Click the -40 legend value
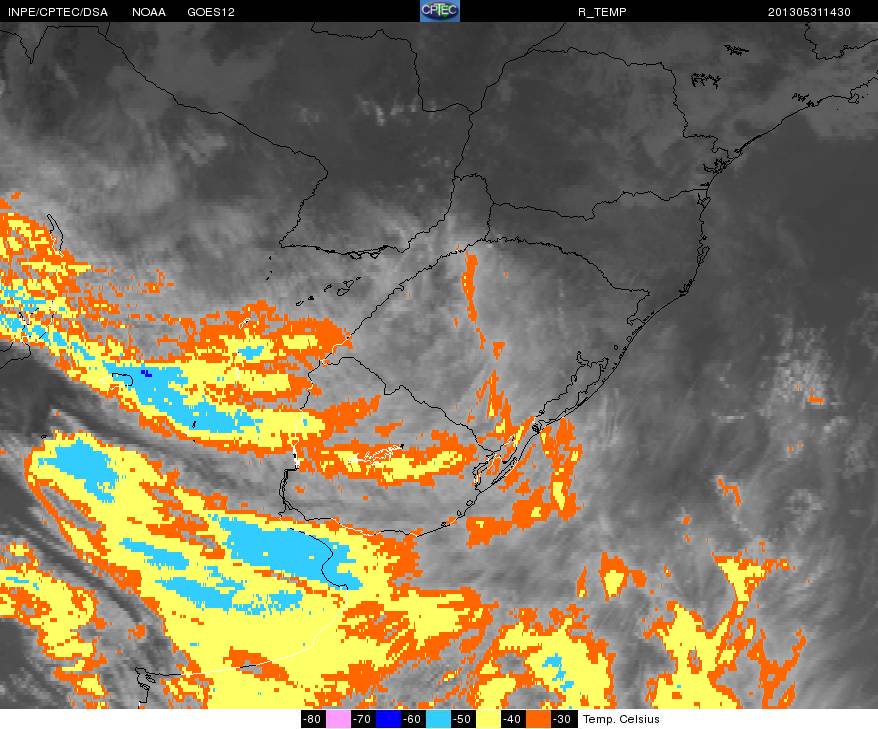This screenshot has width=878, height=729. point(513,719)
